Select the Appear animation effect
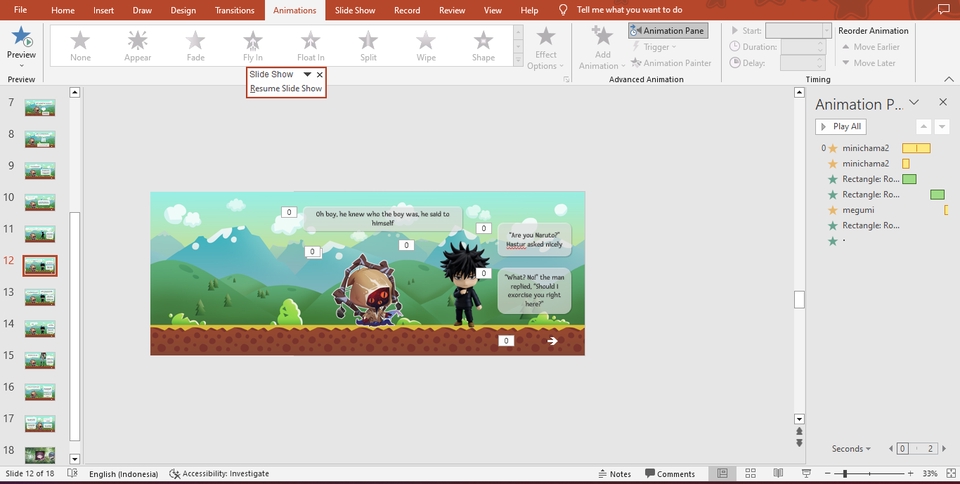This screenshot has height=484, width=960. pyautogui.click(x=138, y=47)
